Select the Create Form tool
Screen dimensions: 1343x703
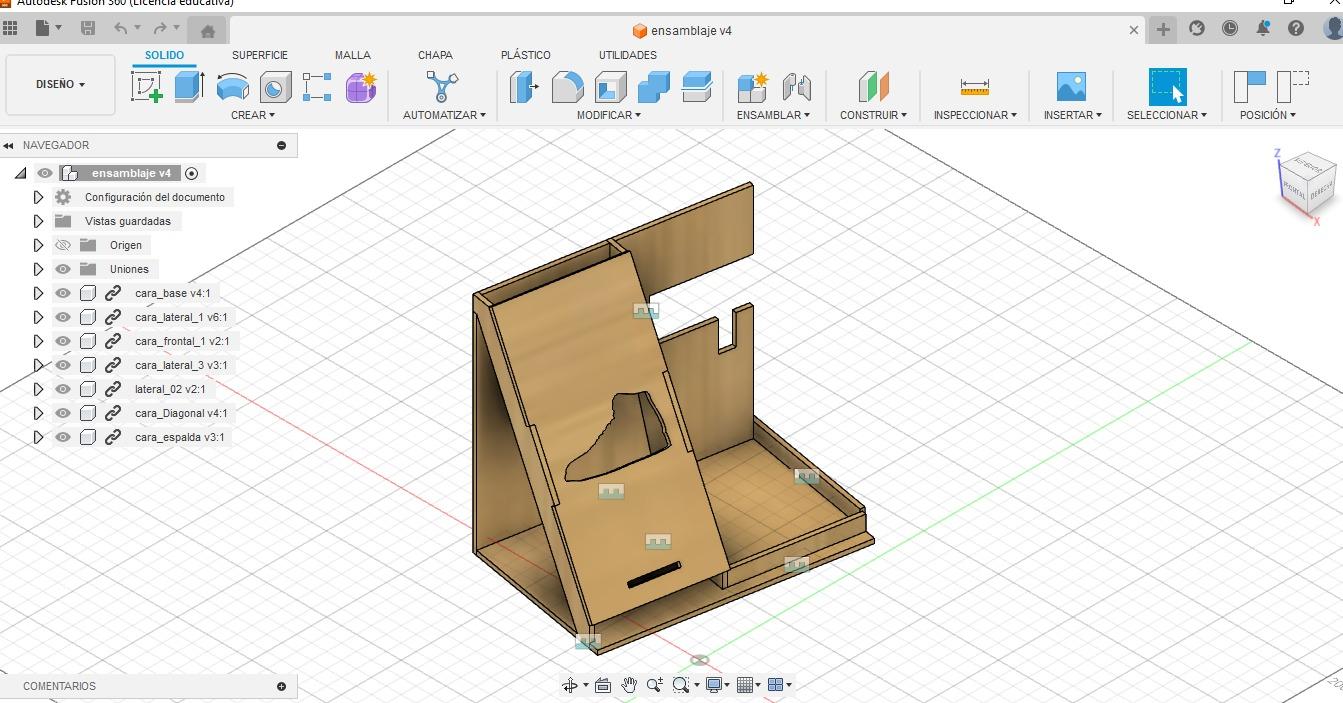(x=361, y=87)
